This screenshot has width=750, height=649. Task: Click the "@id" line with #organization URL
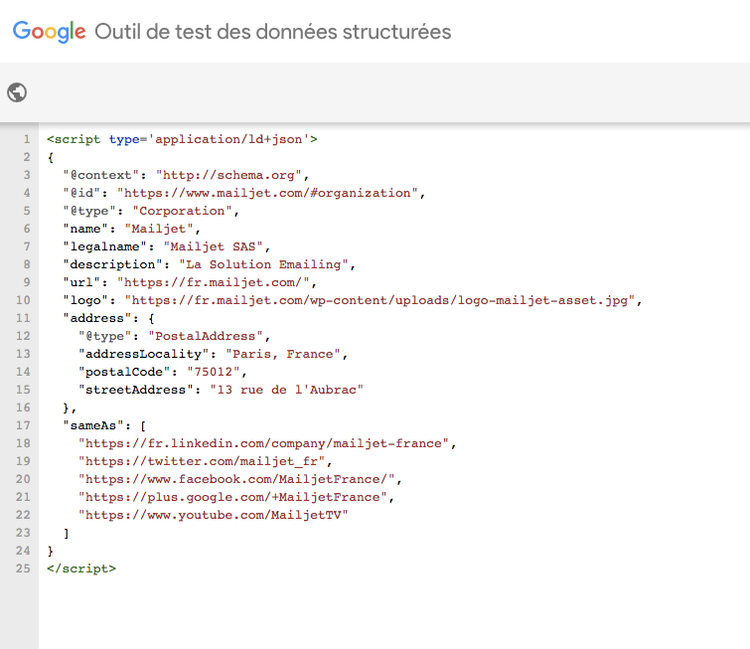pyautogui.click(x=244, y=193)
